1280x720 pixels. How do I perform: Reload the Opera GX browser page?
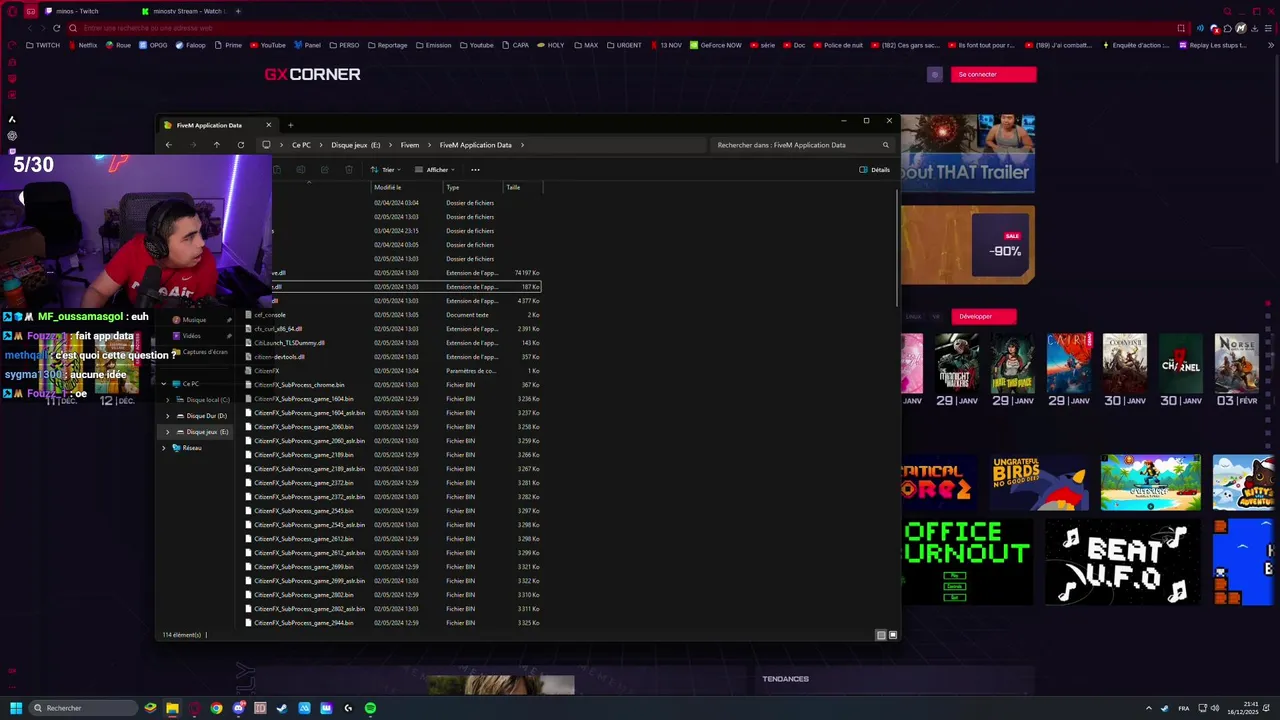[x=56, y=28]
